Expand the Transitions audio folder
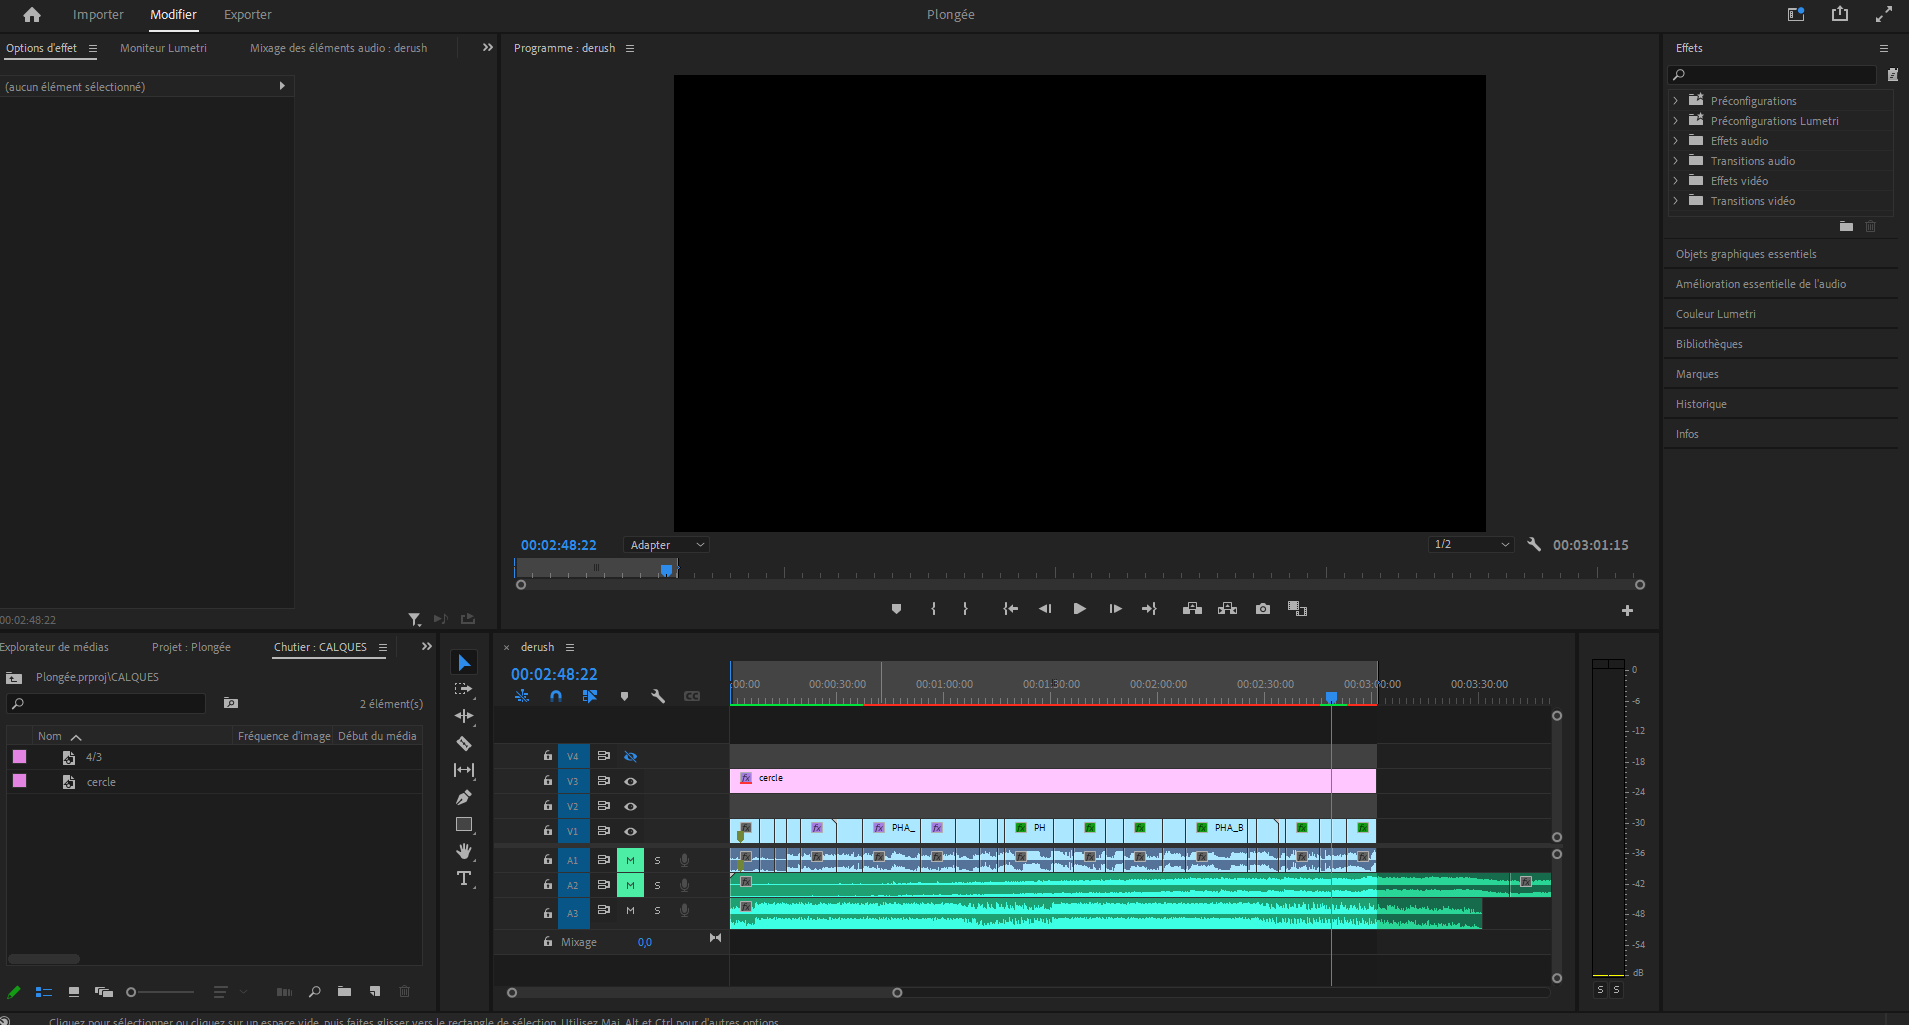 click(x=1676, y=161)
